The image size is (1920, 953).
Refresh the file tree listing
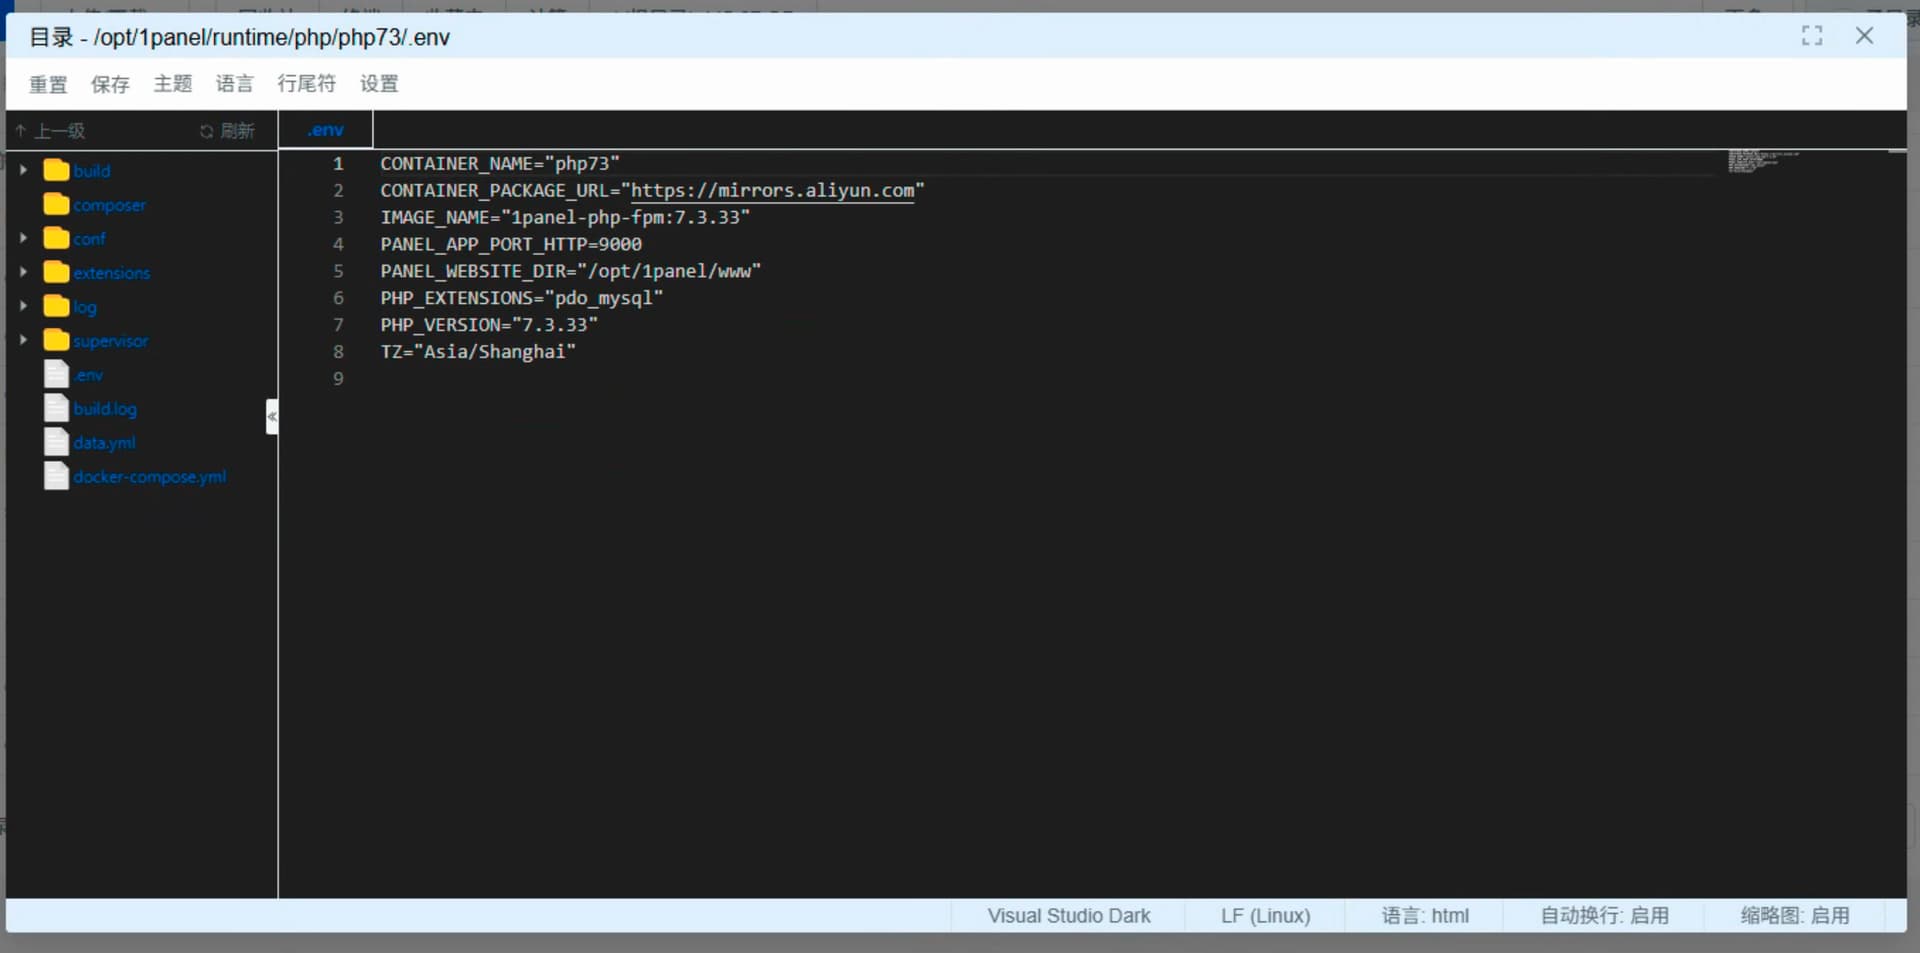[x=227, y=131]
